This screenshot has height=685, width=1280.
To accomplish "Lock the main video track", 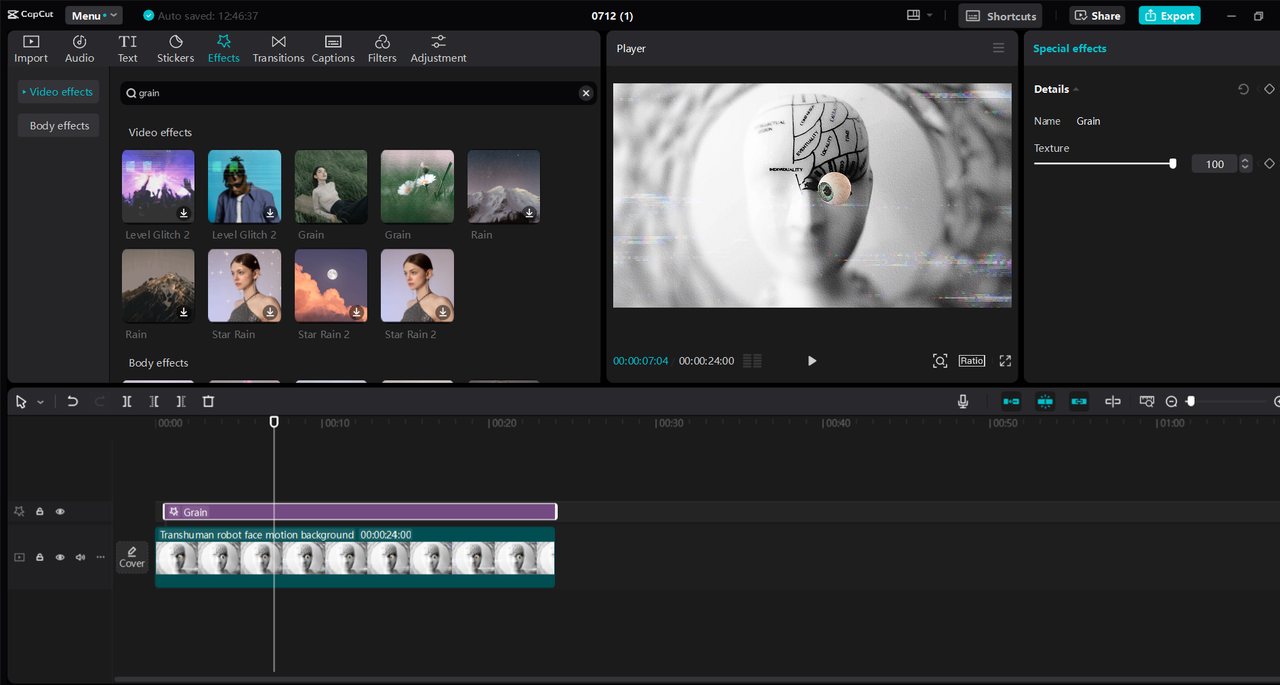I will [40, 557].
